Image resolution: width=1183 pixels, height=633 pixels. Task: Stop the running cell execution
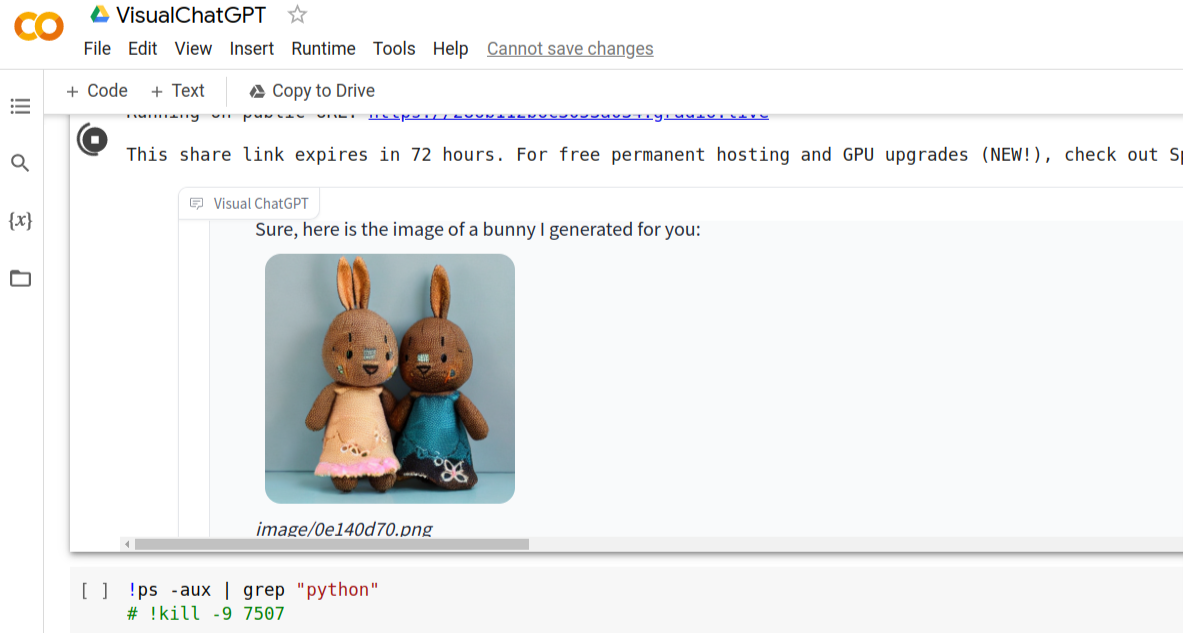coord(93,140)
